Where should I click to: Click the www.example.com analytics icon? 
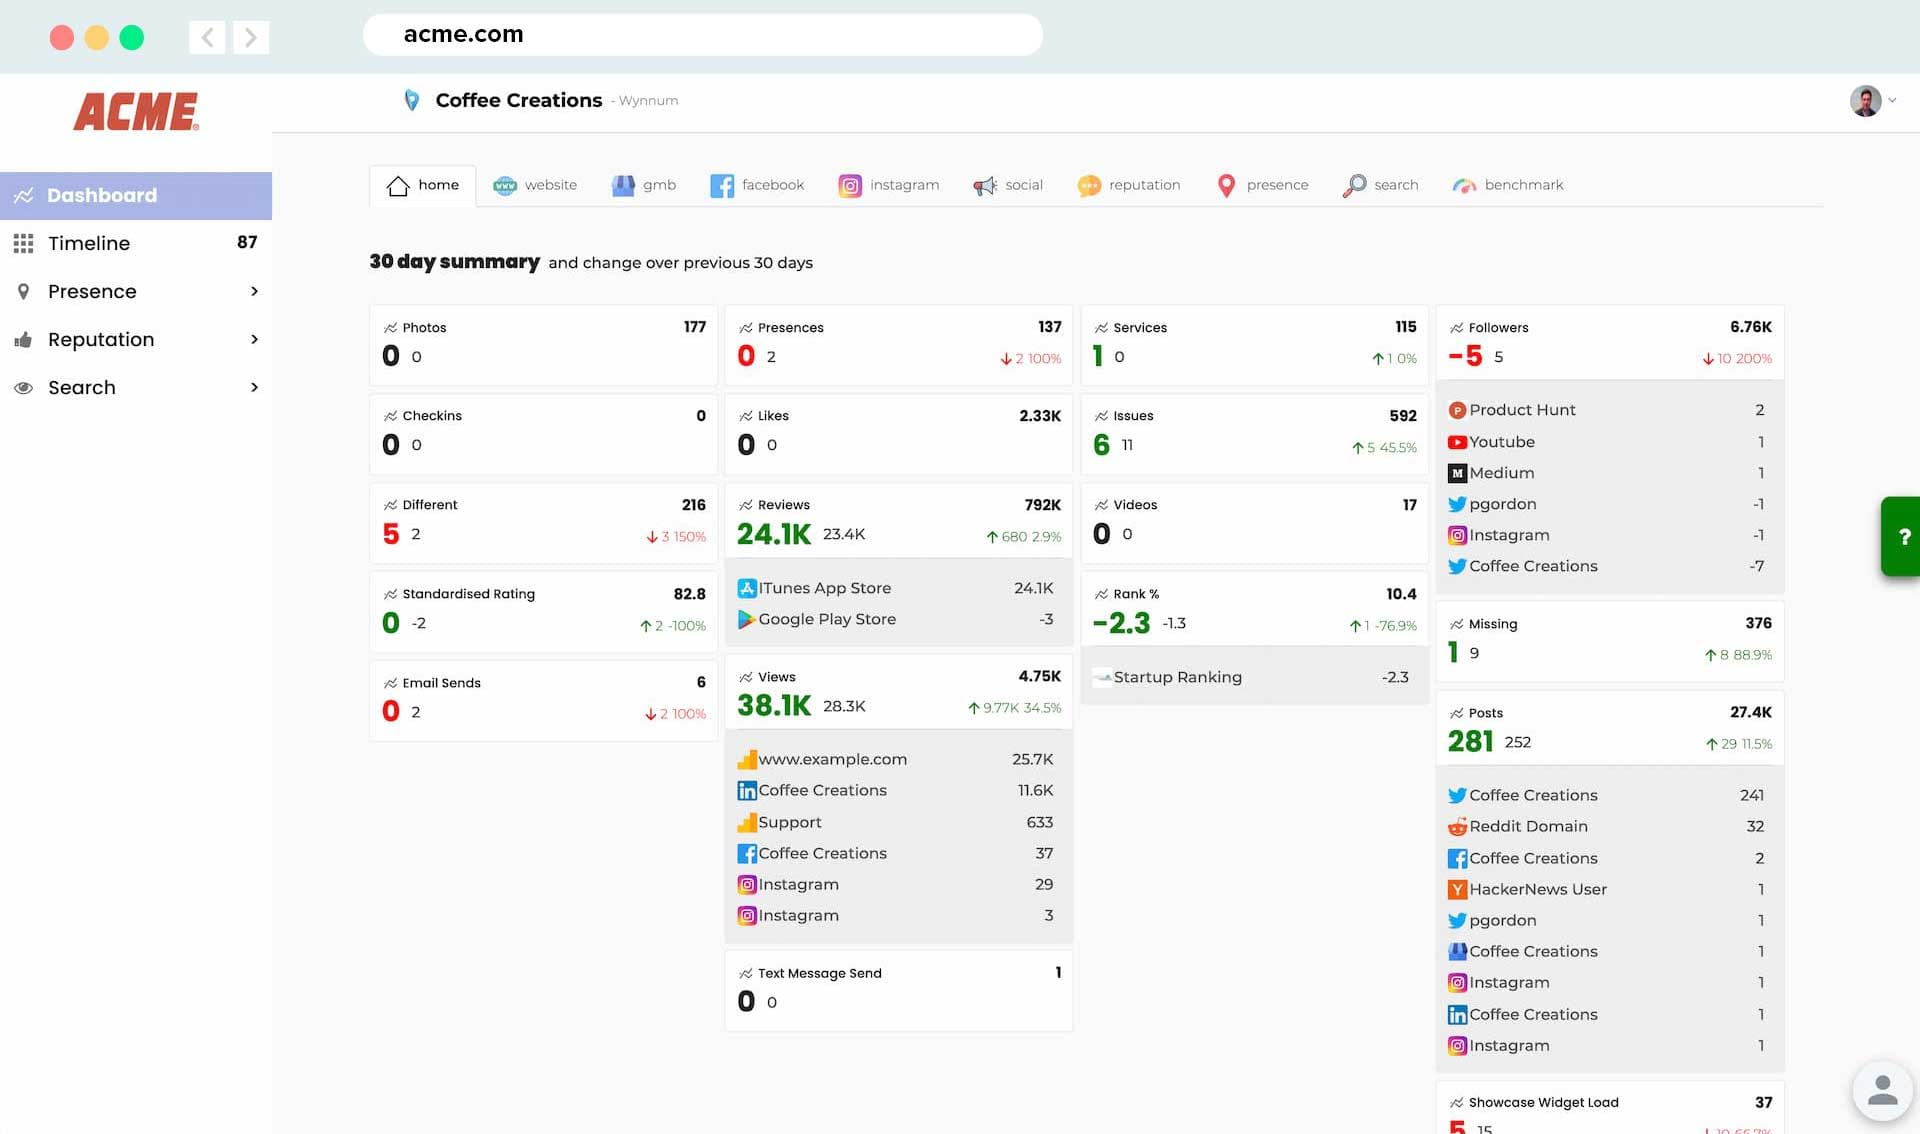coord(747,760)
